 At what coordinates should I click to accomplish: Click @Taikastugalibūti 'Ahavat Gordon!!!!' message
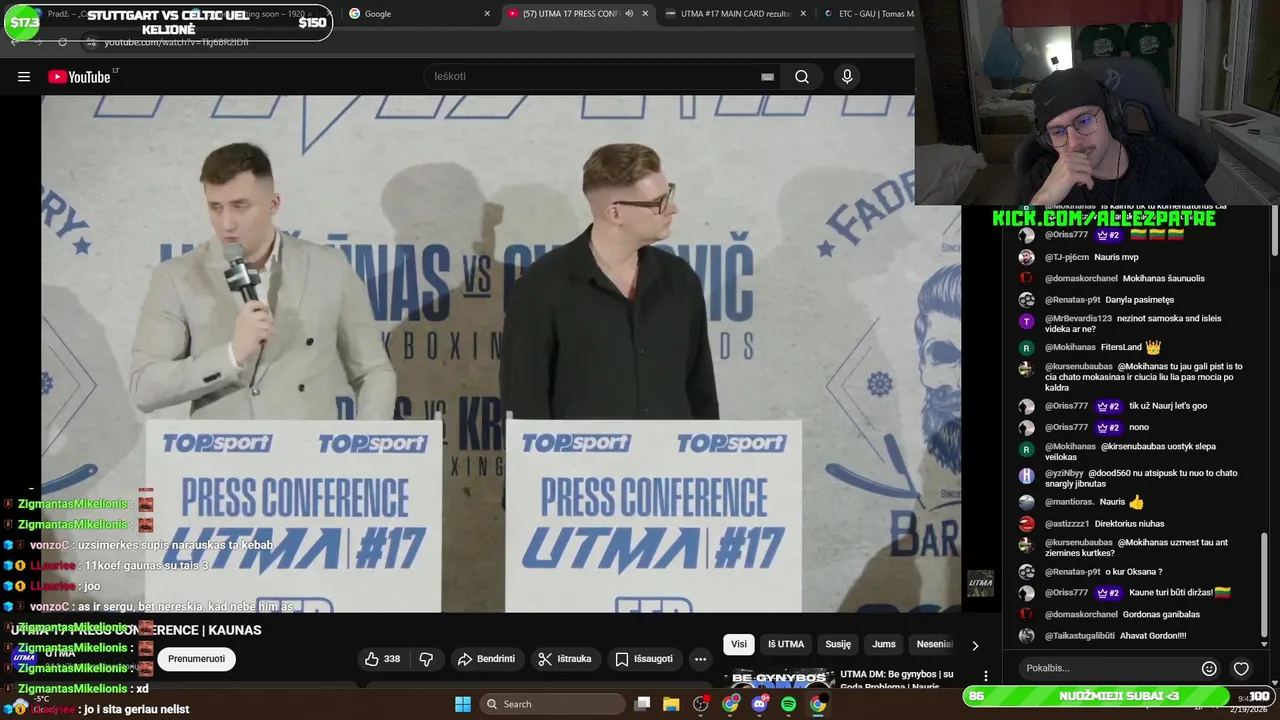(1153, 635)
